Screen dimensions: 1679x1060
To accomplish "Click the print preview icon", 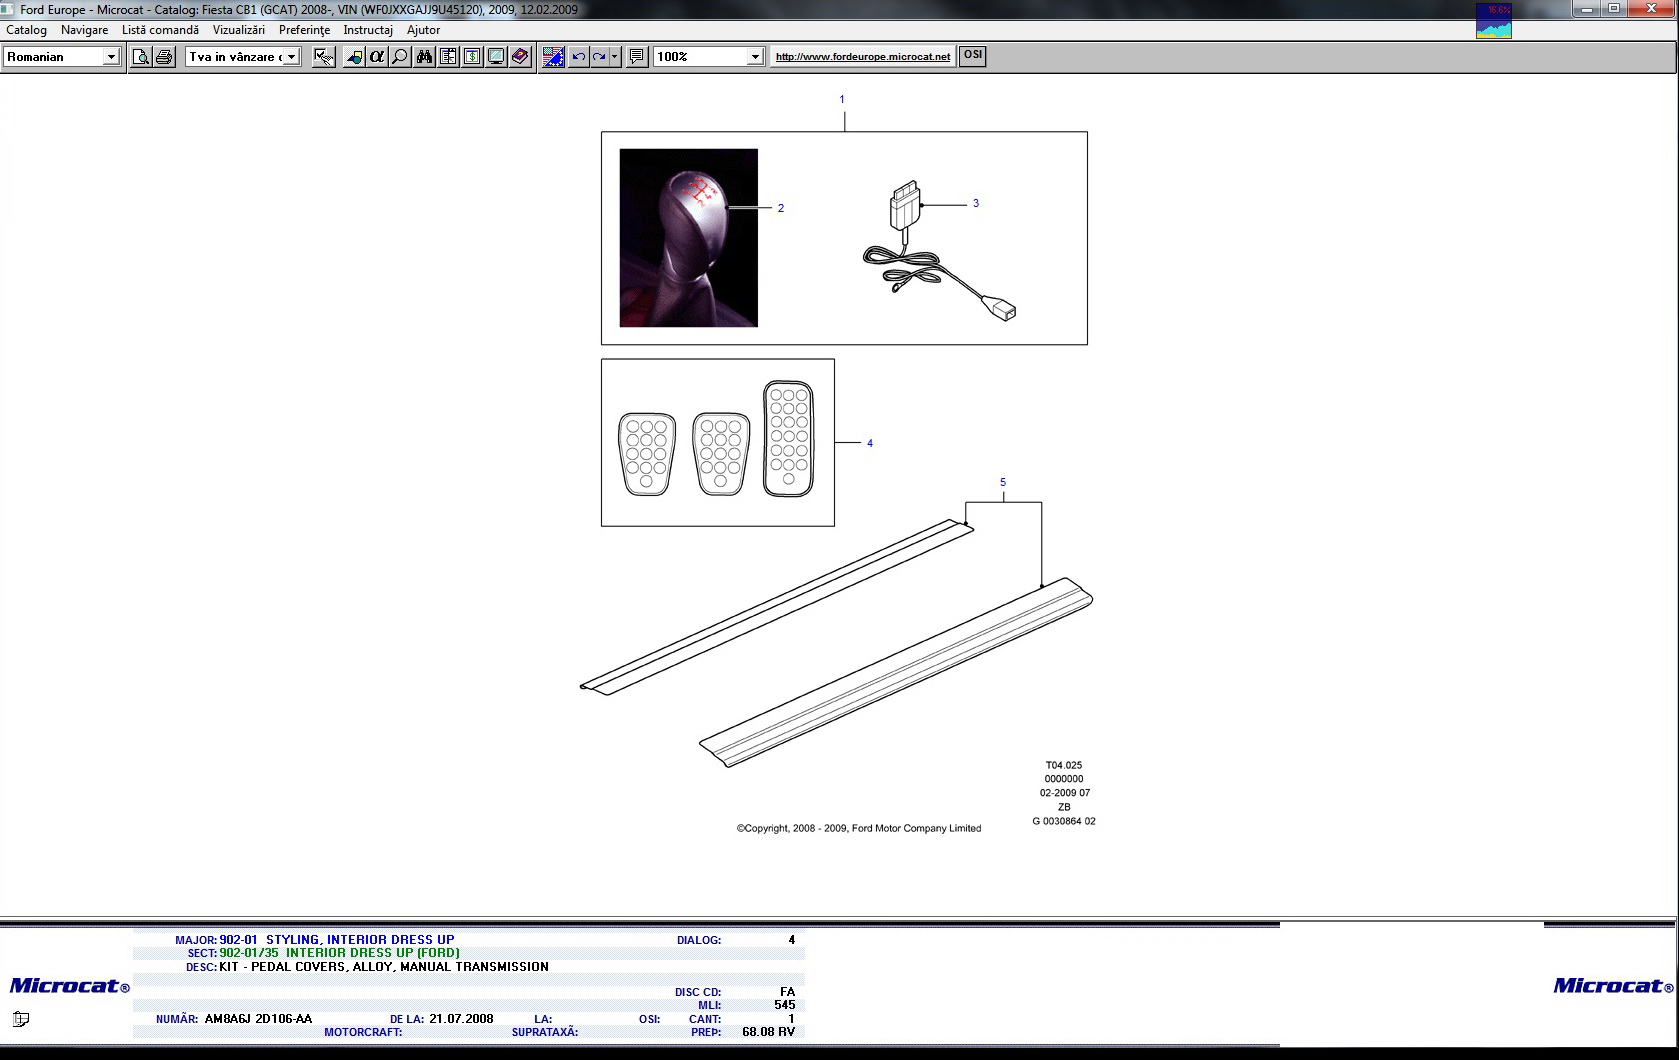I will 141,57.
